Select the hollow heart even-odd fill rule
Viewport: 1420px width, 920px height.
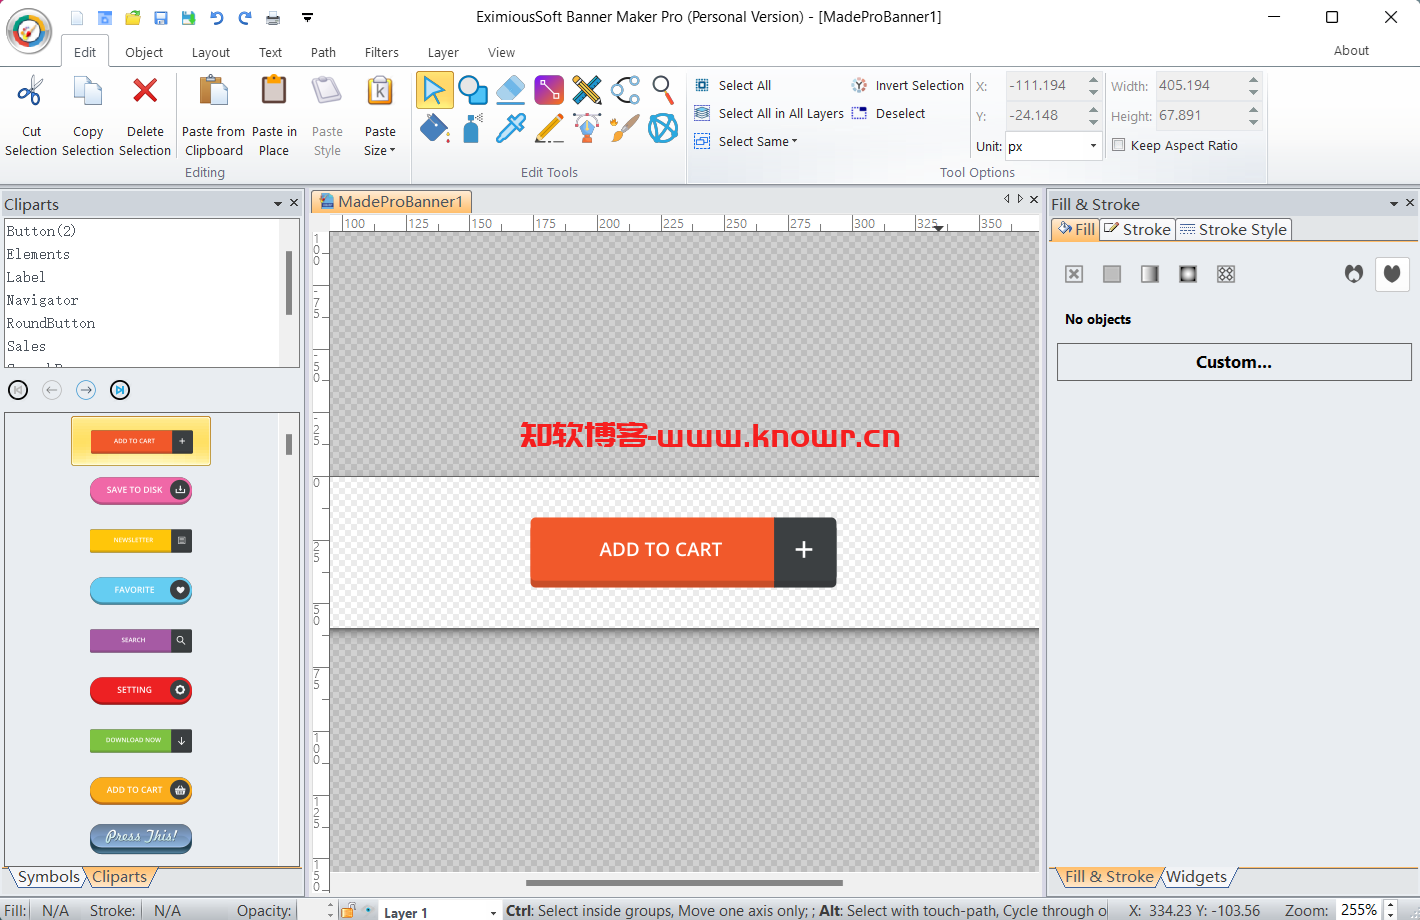coord(1354,274)
